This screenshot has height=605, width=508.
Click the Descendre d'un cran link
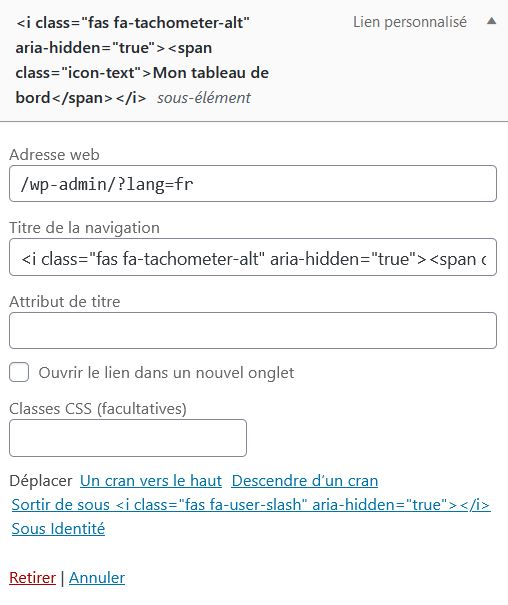305,481
